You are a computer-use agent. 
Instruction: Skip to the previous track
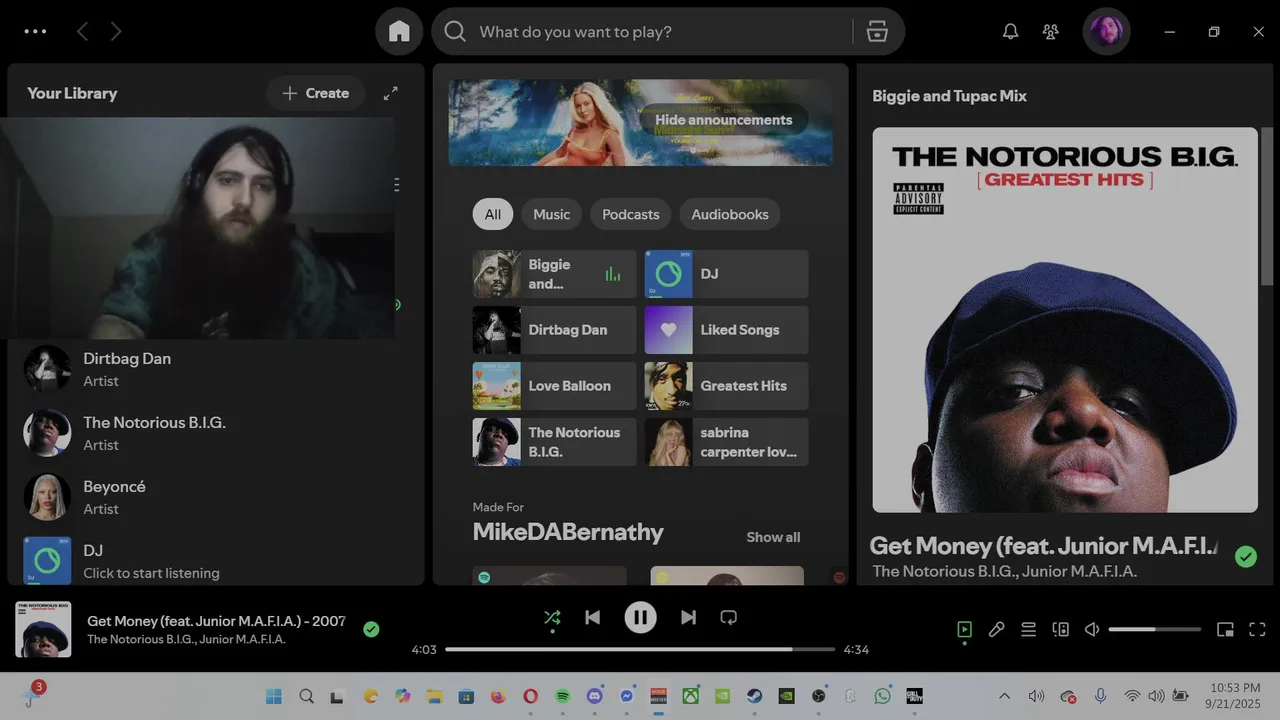pos(592,617)
